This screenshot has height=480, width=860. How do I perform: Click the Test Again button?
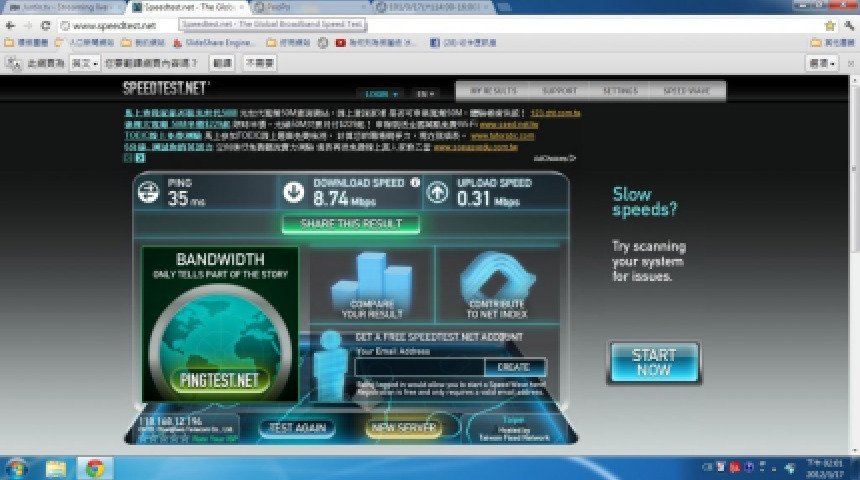[296, 428]
